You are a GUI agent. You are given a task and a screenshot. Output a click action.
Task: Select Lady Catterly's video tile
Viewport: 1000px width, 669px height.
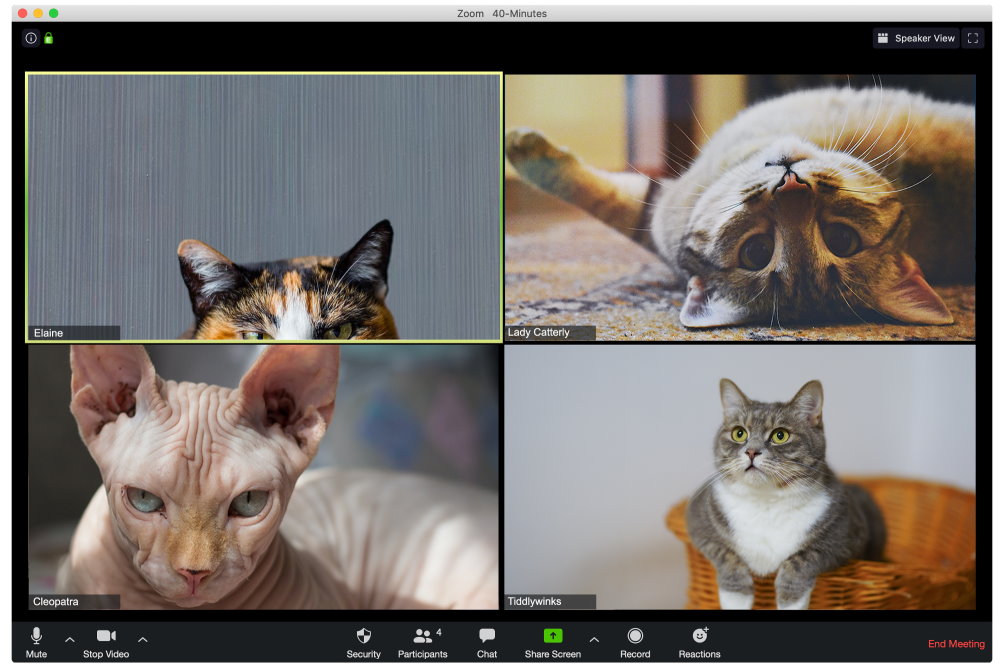click(740, 207)
